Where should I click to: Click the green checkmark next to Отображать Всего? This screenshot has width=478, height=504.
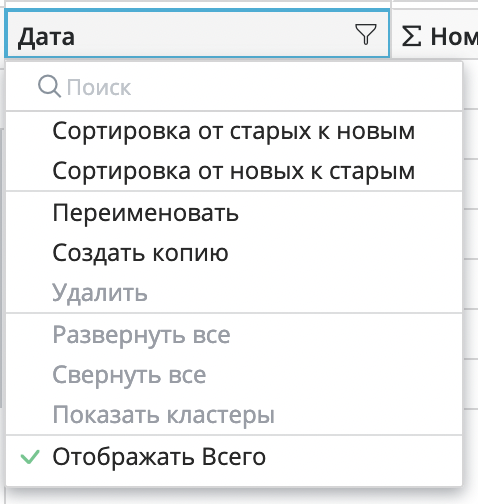pyautogui.click(x=30, y=457)
